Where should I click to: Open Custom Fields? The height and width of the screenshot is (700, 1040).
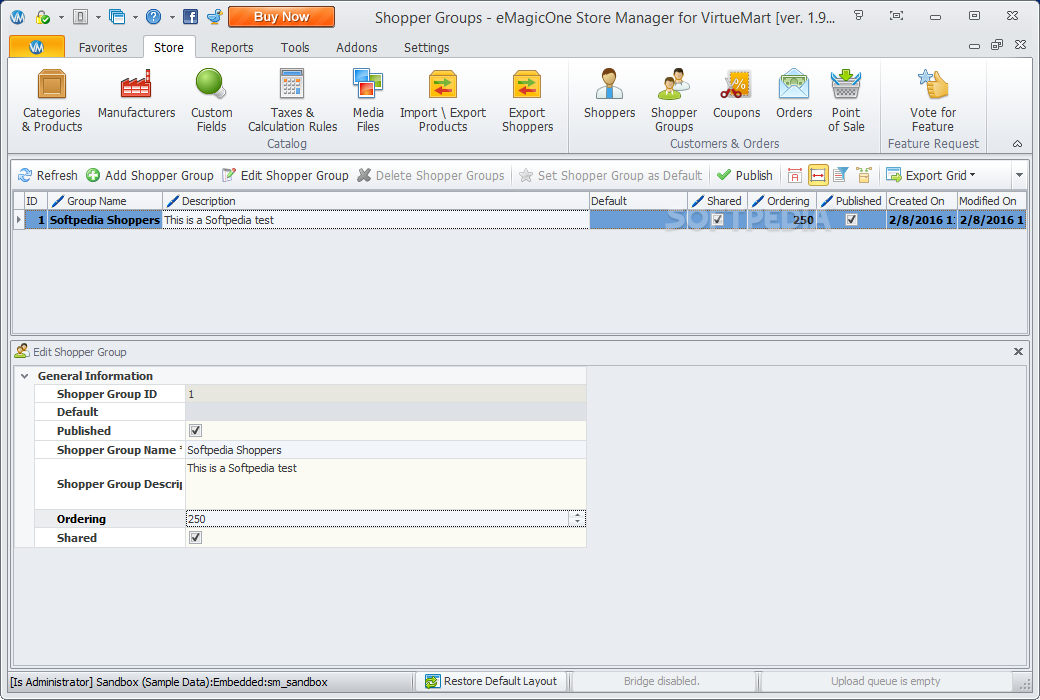click(x=212, y=101)
